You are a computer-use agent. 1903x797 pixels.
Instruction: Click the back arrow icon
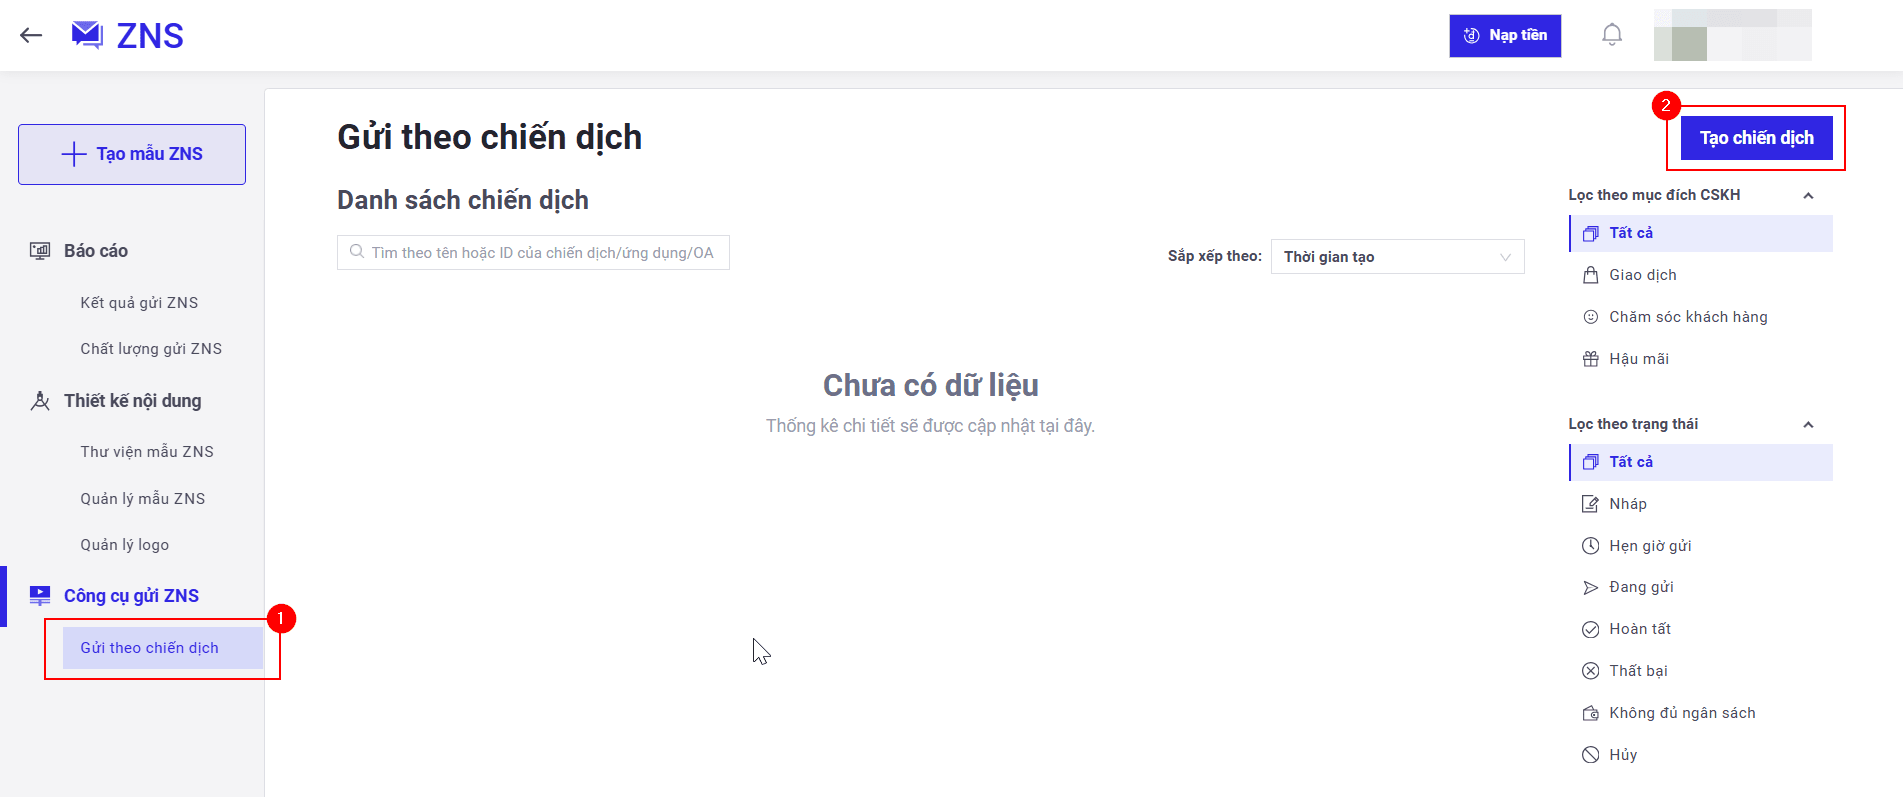[31, 36]
